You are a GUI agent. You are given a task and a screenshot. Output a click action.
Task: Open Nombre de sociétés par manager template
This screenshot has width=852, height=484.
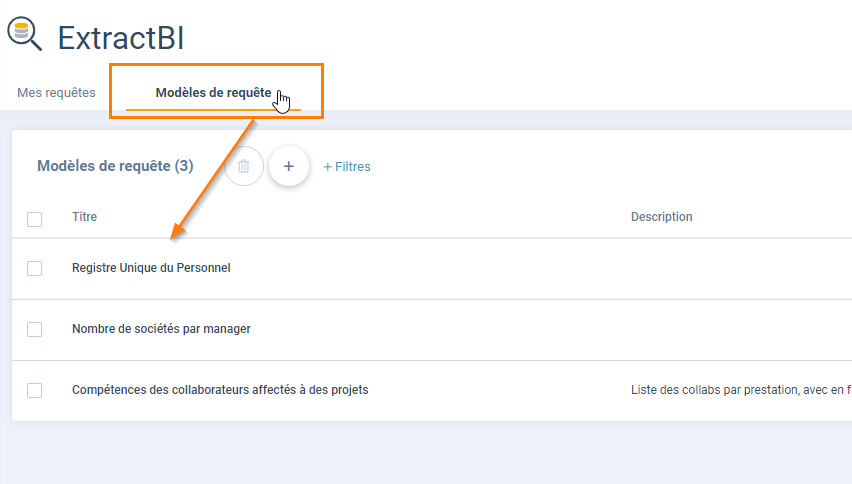[161, 329]
